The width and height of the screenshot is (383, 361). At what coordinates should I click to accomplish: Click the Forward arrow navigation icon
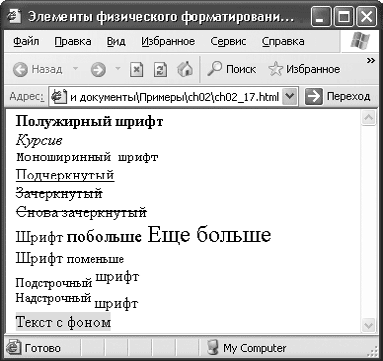(98, 70)
